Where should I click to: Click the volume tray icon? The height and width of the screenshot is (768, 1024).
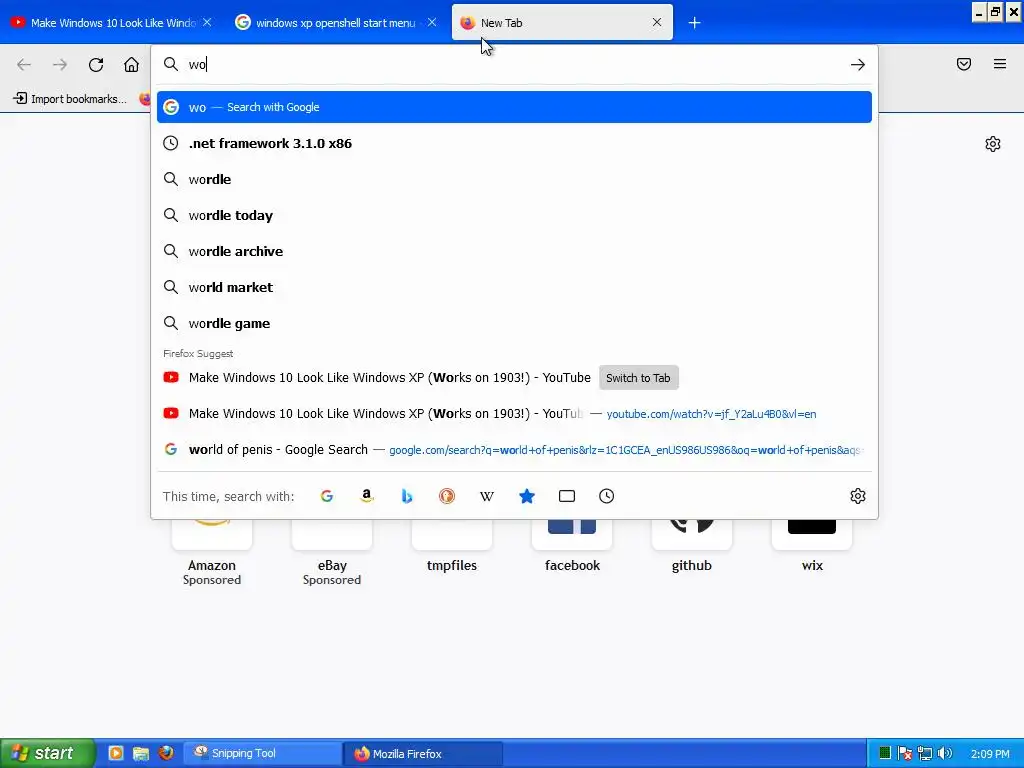(945, 754)
